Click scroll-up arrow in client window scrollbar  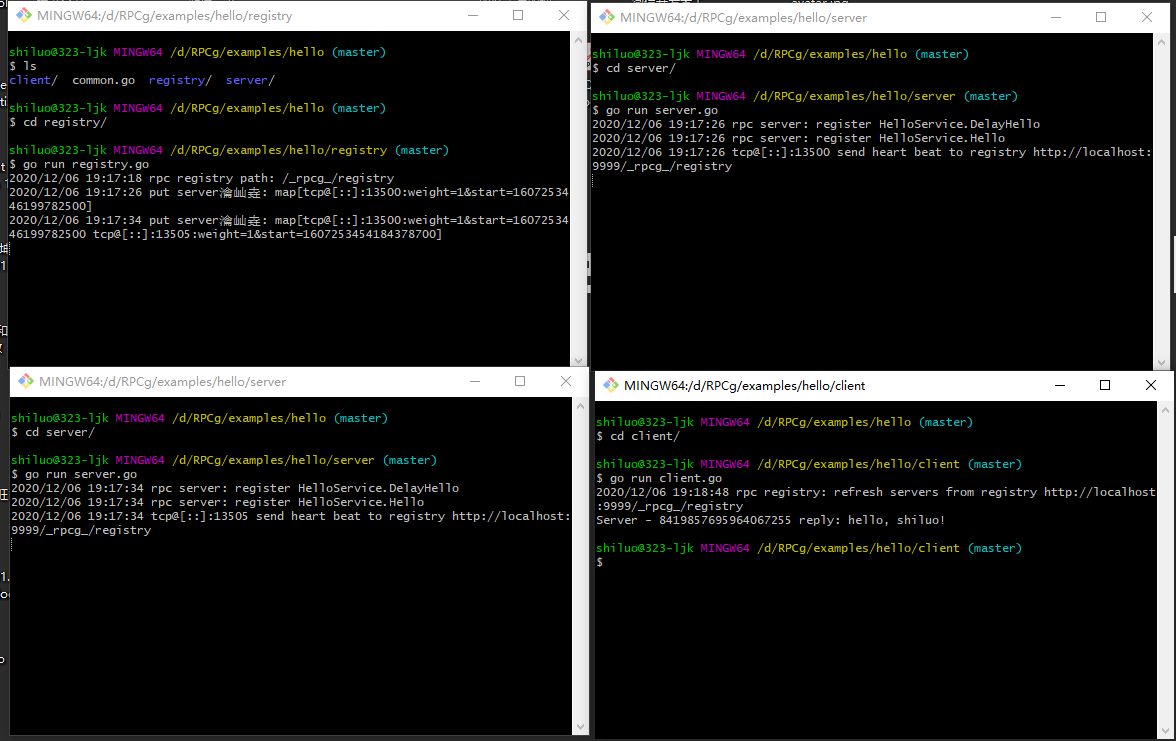click(x=1166, y=410)
